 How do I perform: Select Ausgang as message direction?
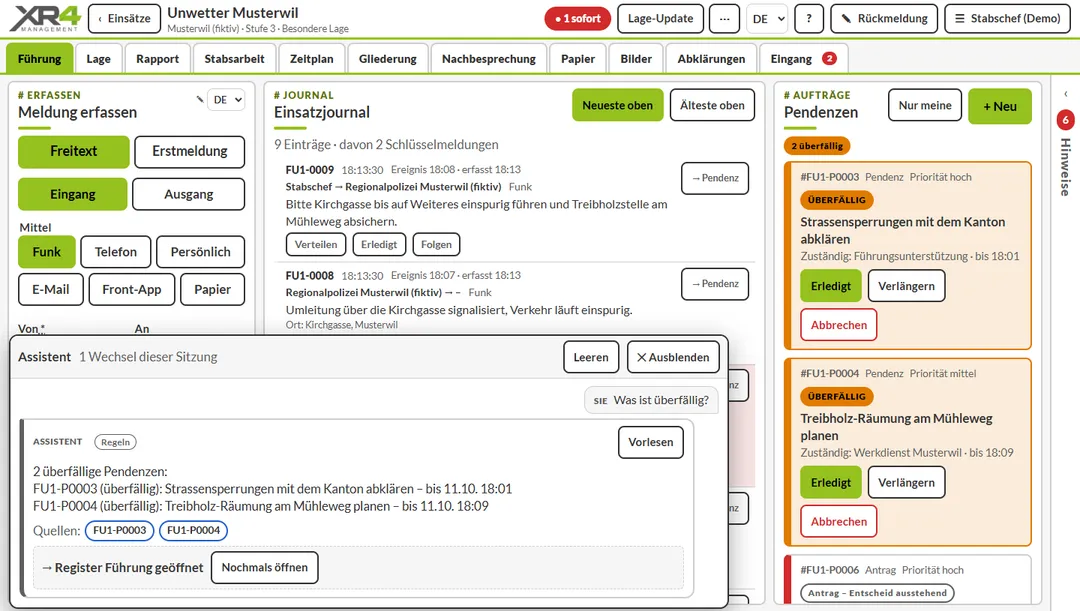click(188, 194)
